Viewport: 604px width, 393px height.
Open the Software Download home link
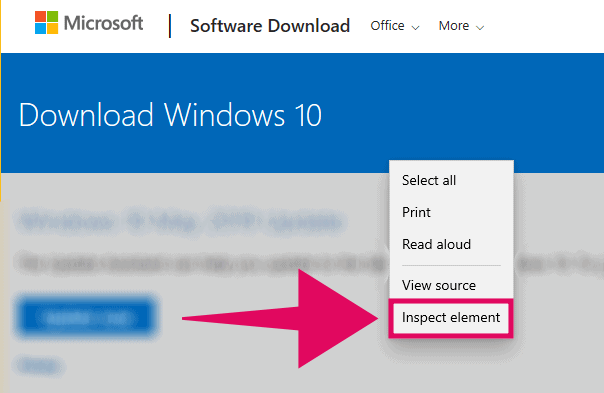pyautogui.click(x=270, y=26)
